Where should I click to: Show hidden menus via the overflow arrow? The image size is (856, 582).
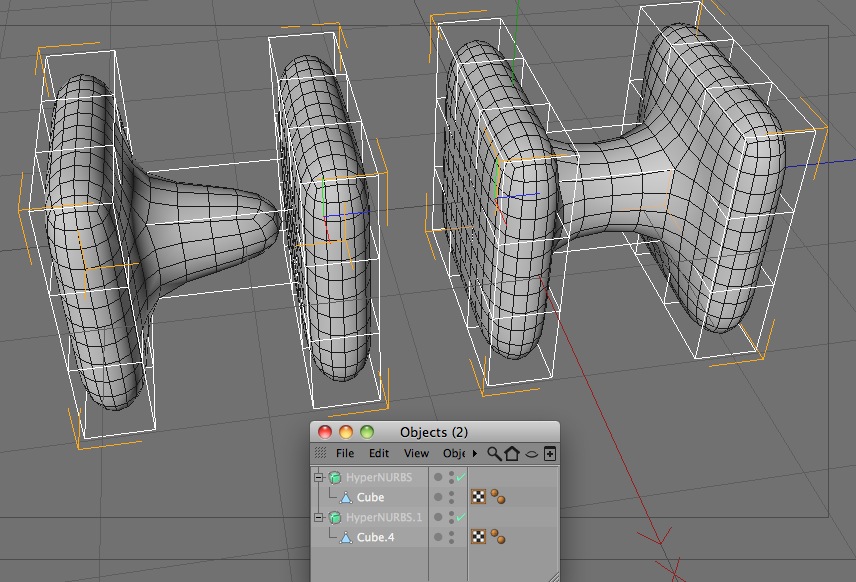[x=474, y=453]
